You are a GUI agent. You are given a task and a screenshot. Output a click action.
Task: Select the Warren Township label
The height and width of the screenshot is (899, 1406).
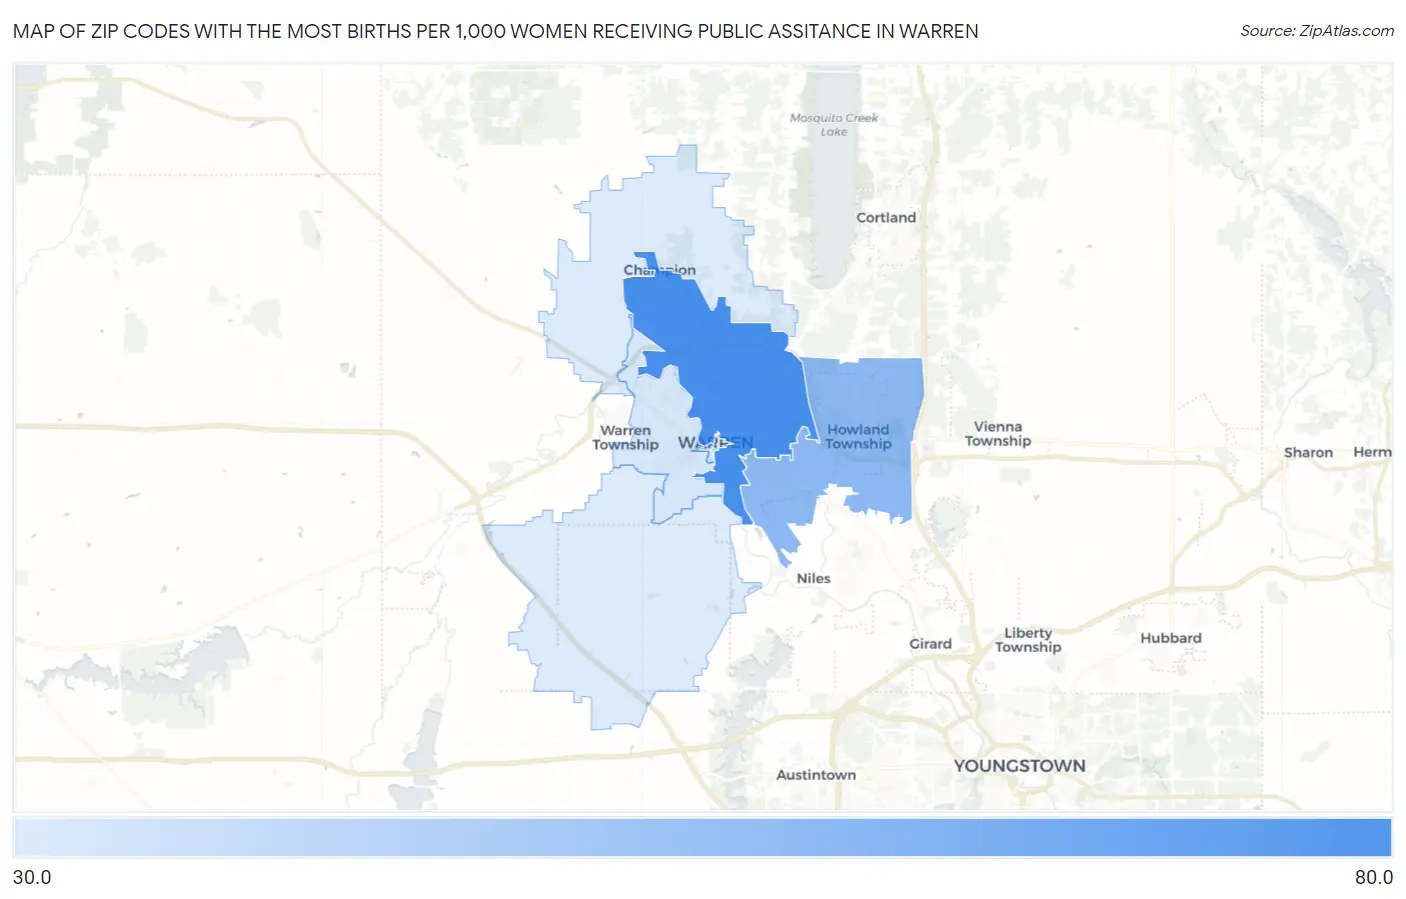click(625, 438)
